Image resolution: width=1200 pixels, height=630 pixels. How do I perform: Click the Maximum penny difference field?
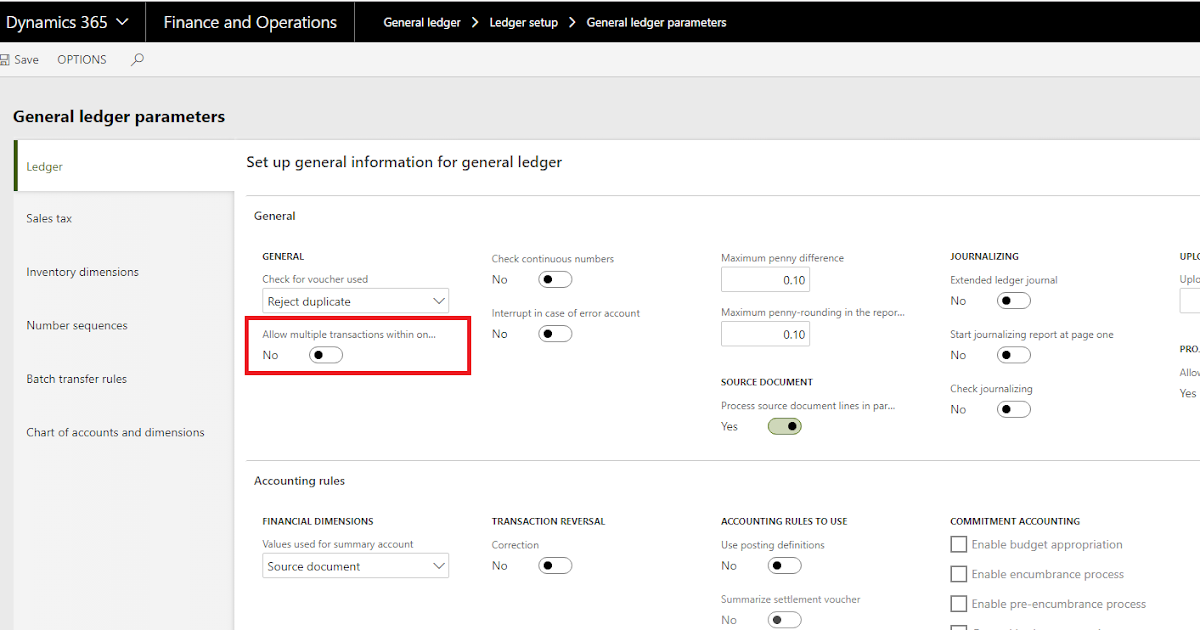click(765, 280)
